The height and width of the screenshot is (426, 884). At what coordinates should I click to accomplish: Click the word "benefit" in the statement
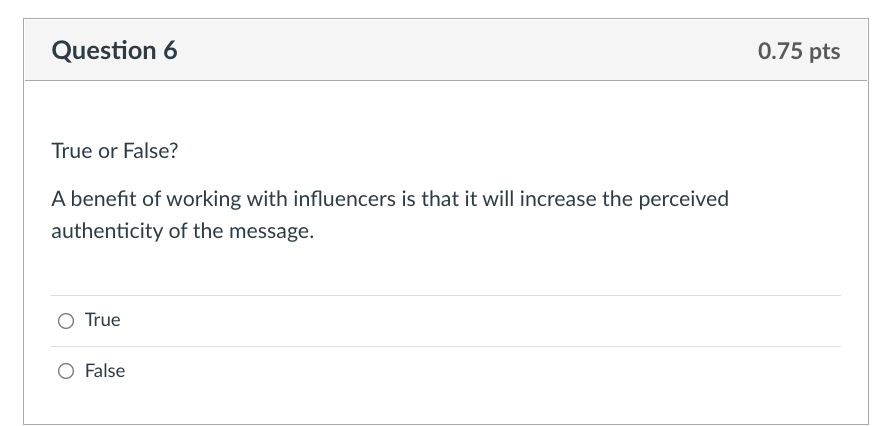pos(101,198)
